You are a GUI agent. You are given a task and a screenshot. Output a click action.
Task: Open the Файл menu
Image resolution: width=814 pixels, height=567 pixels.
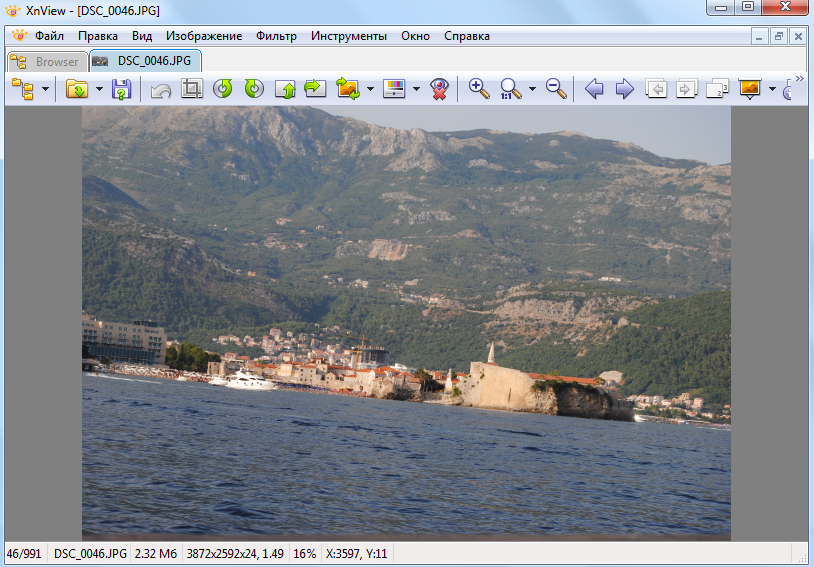click(x=49, y=36)
